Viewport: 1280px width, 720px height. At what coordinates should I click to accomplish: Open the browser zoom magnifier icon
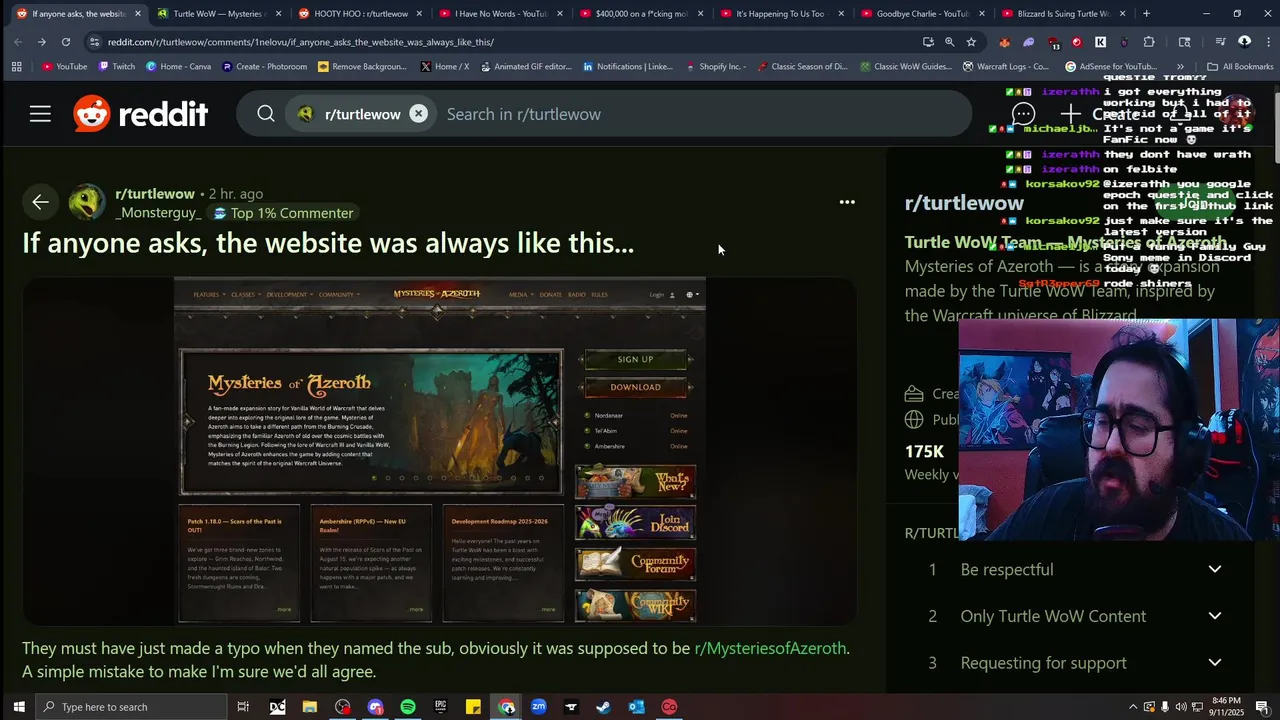pyautogui.click(x=950, y=42)
